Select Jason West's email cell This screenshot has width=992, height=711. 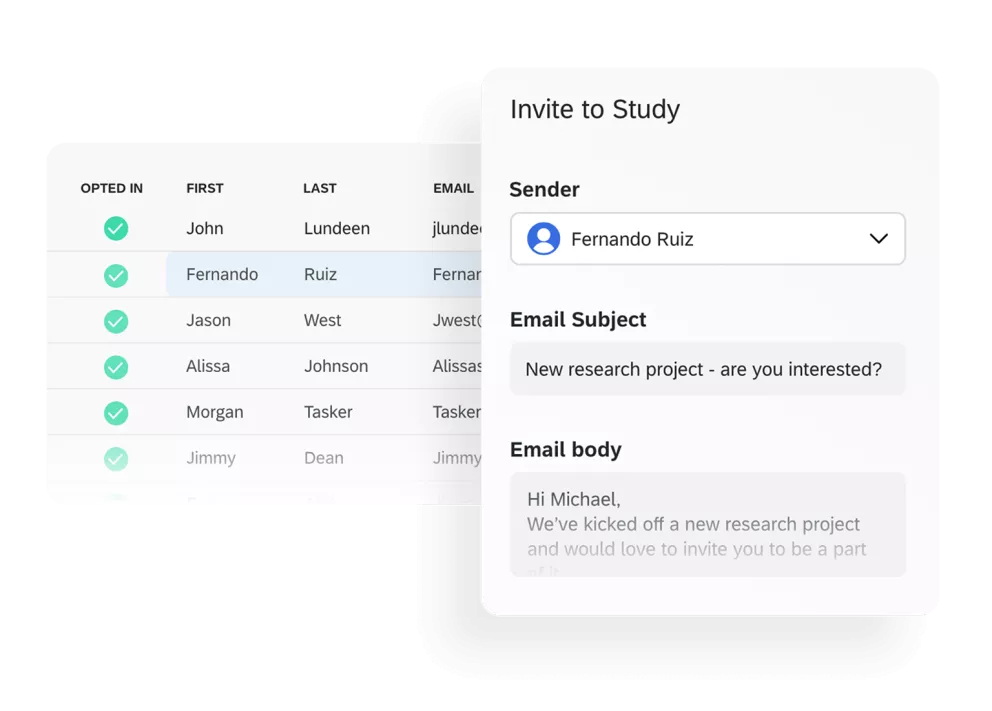(x=457, y=321)
